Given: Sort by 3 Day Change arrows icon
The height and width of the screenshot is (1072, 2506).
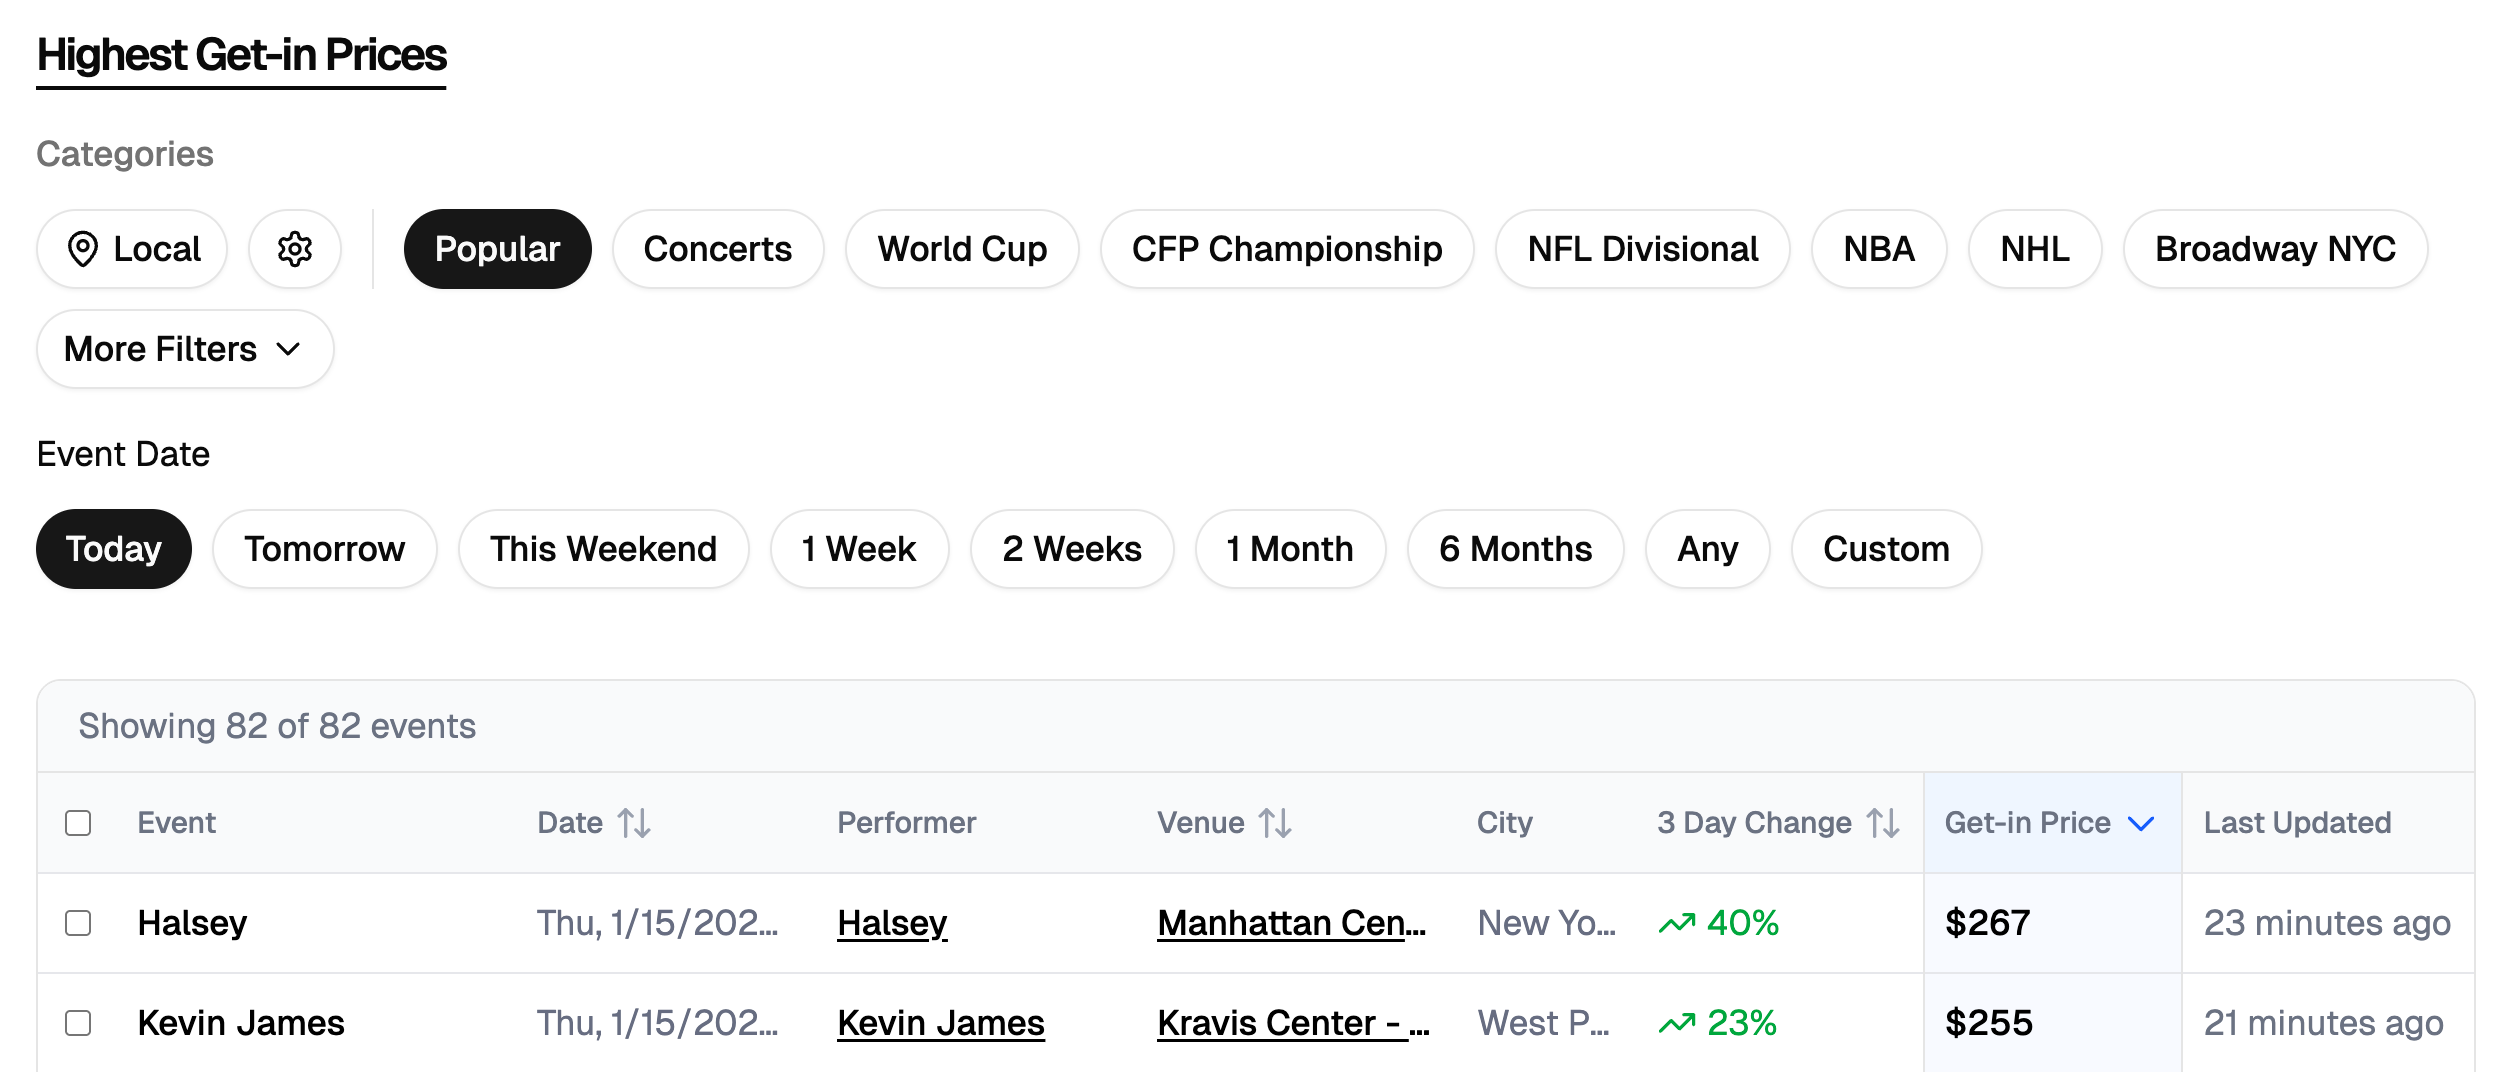Looking at the screenshot, I should tap(1883, 823).
